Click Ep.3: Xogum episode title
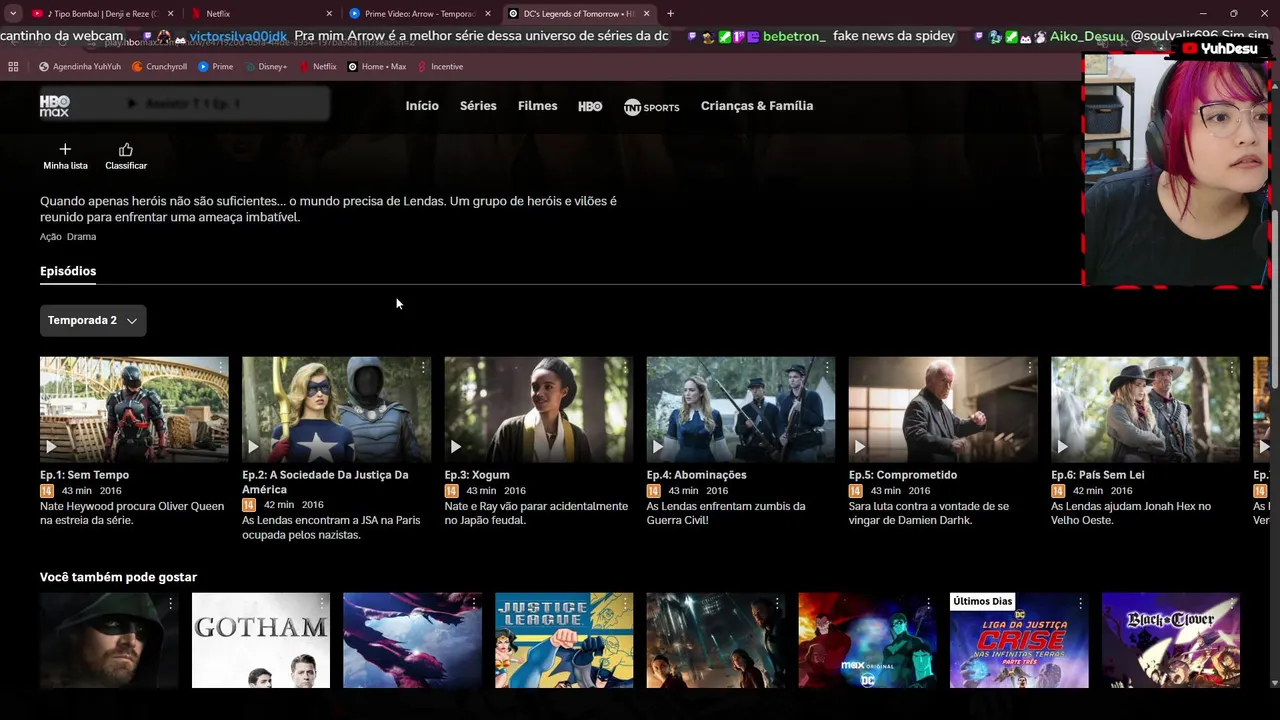 (477, 475)
